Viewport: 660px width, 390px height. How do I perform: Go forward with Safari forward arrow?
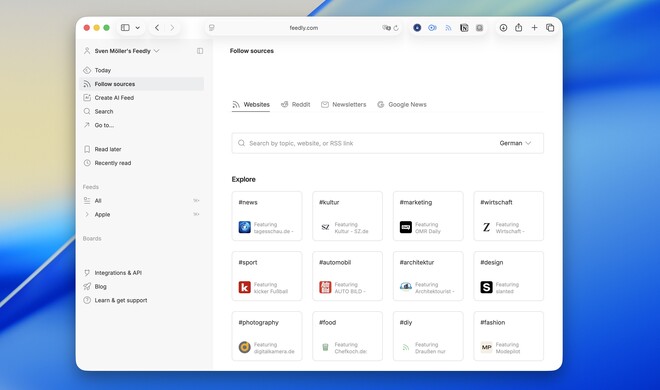(172, 28)
